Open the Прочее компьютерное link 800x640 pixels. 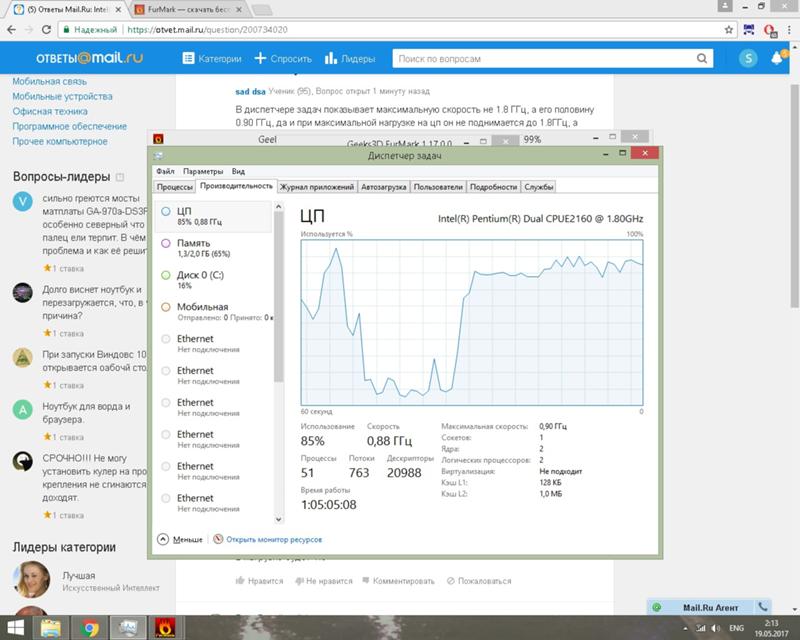60,141
